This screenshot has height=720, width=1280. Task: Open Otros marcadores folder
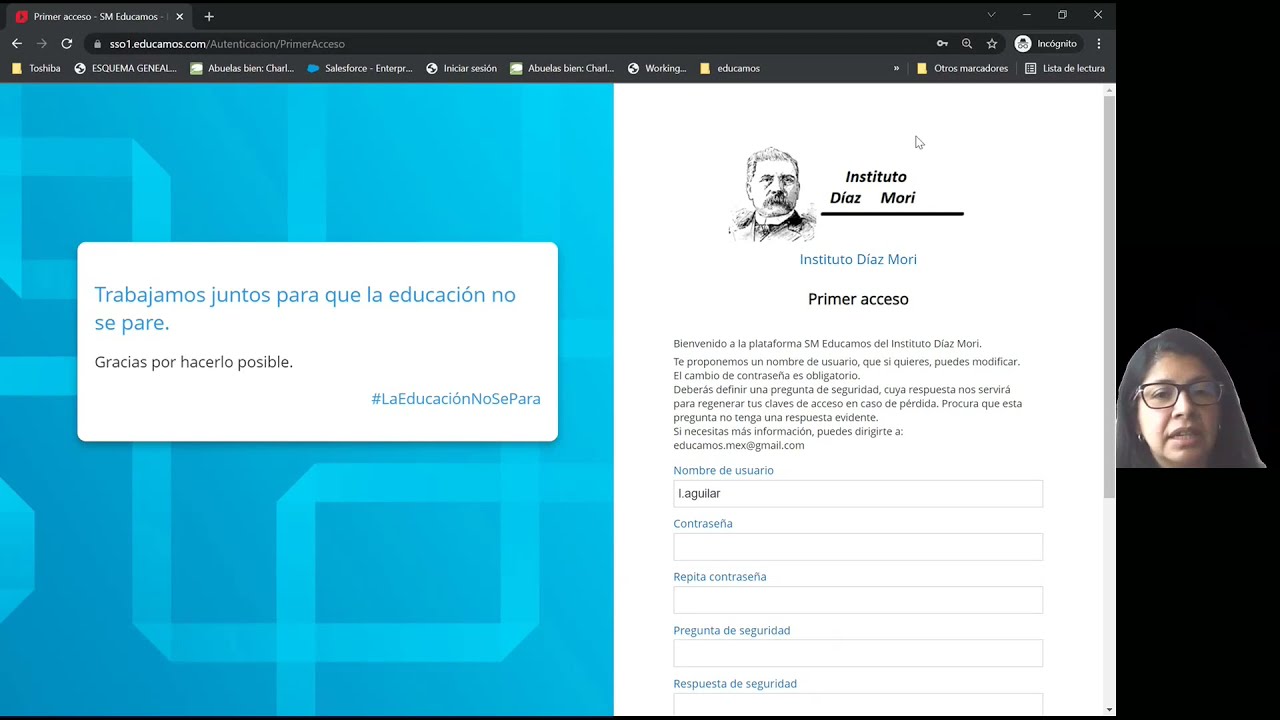coord(962,68)
